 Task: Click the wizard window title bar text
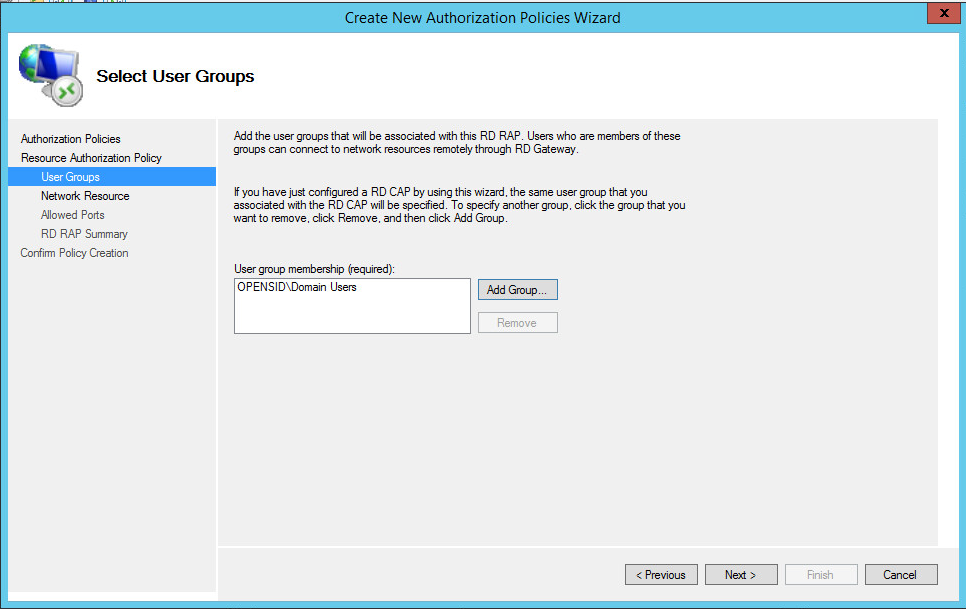[x=482, y=17]
